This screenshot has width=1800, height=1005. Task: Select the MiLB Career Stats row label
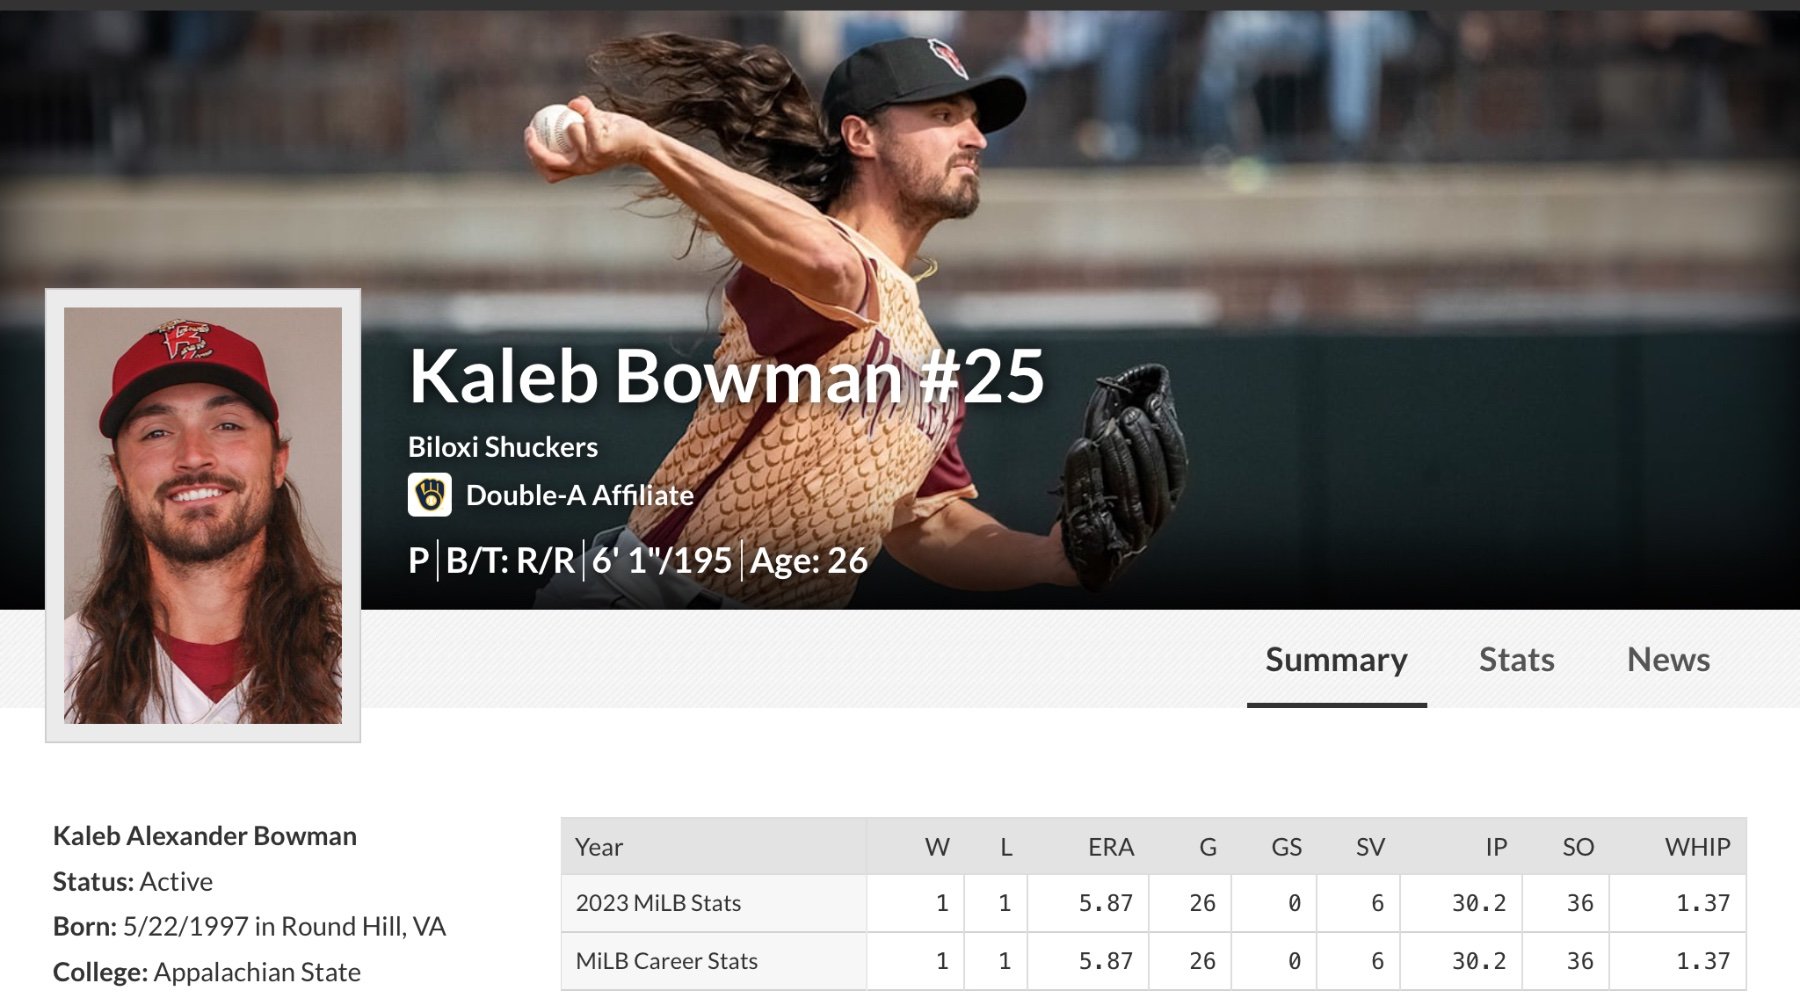[667, 961]
